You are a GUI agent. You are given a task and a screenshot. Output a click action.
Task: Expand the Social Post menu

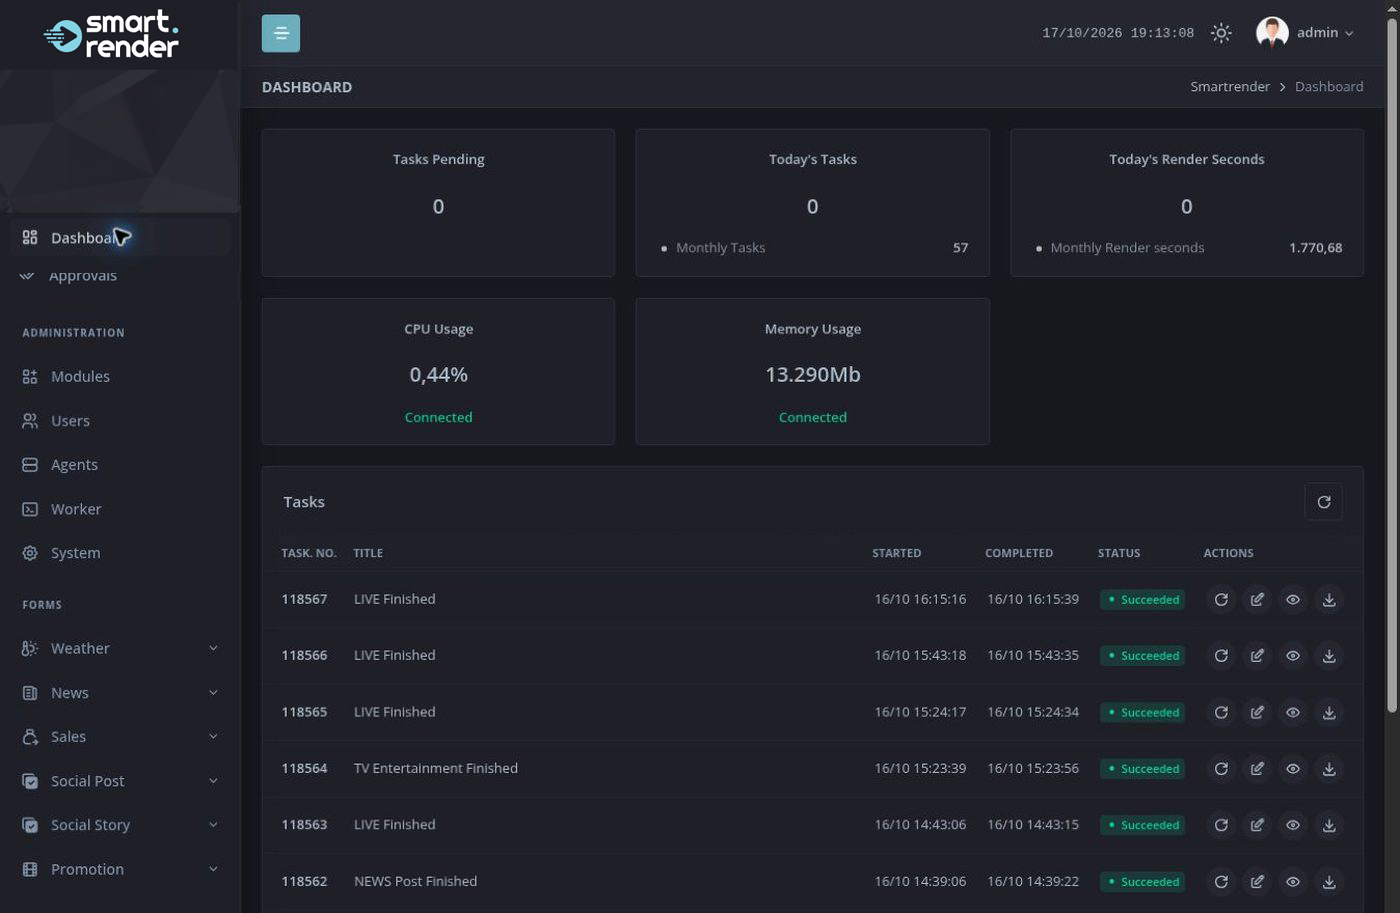pyautogui.click(x=120, y=781)
